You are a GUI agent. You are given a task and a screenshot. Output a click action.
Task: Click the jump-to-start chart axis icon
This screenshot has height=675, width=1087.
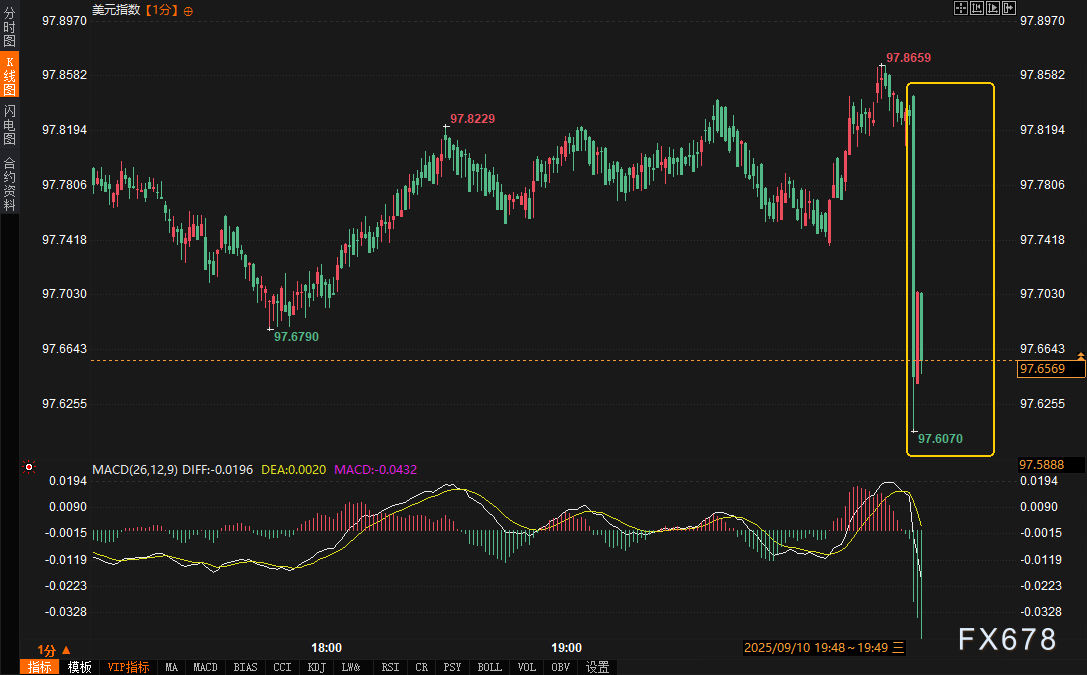click(977, 9)
